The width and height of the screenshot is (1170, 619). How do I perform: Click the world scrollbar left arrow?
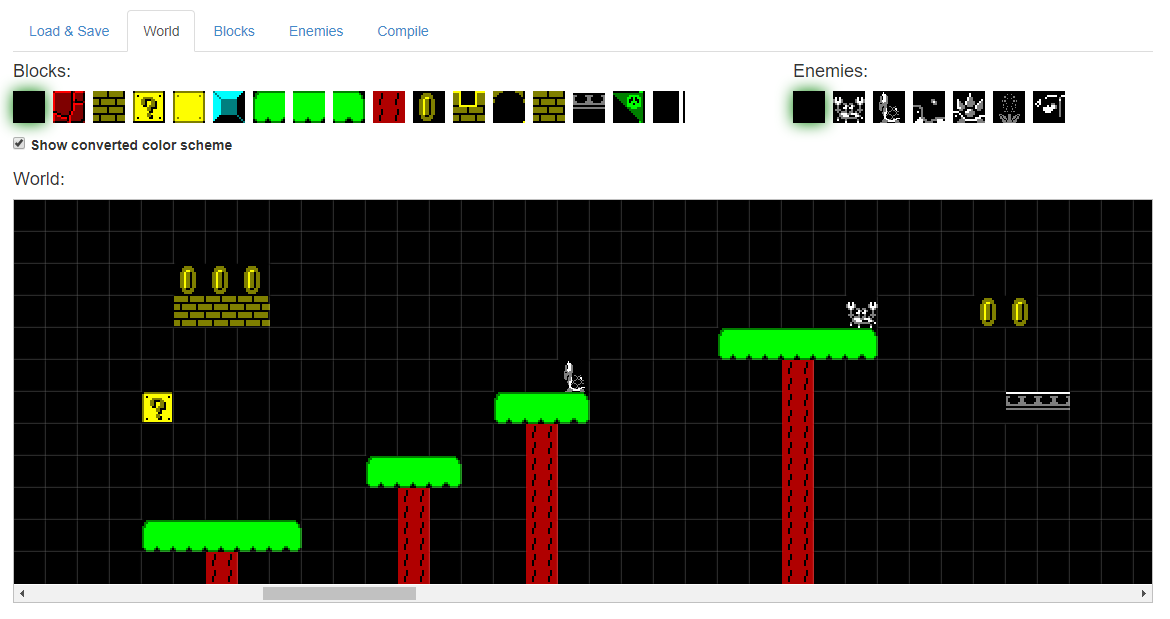pyautogui.click(x=21, y=594)
